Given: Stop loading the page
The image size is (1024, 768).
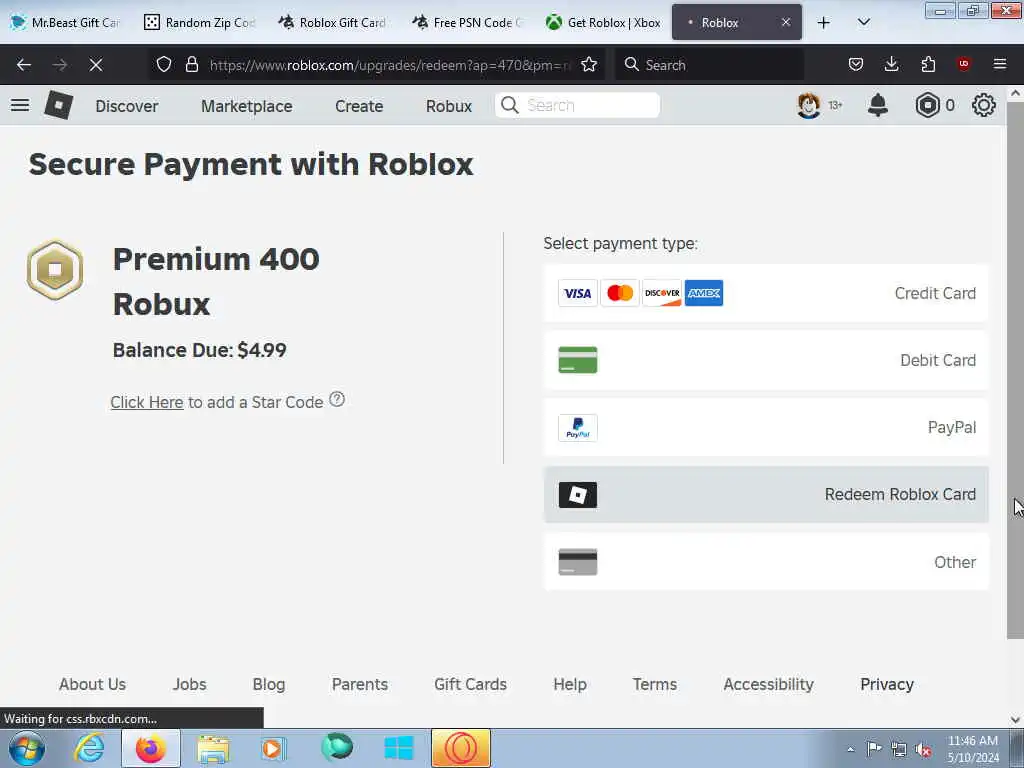Looking at the screenshot, I should [95, 65].
